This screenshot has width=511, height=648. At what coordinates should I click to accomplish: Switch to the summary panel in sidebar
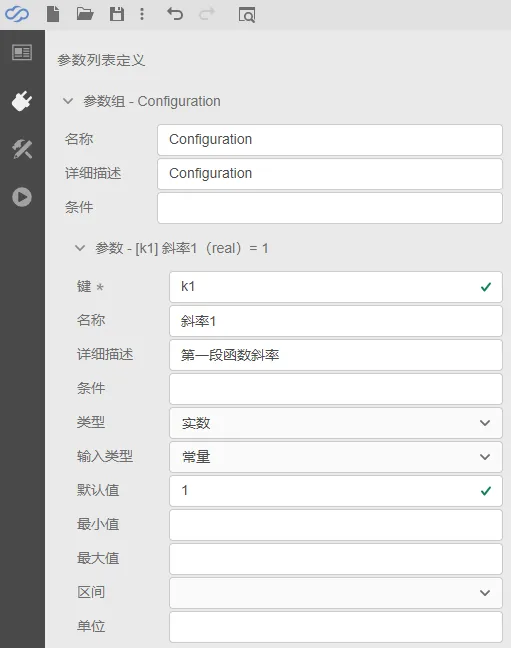pos(22,52)
